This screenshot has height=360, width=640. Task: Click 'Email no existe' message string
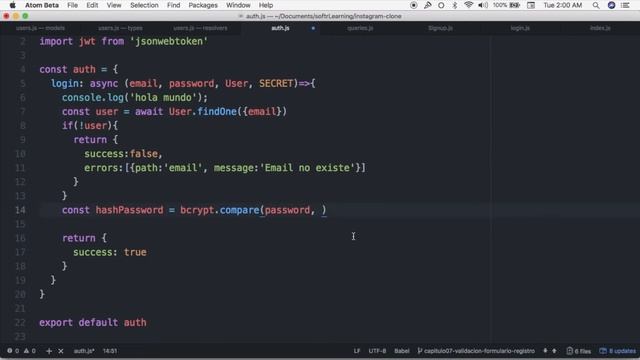307,168
